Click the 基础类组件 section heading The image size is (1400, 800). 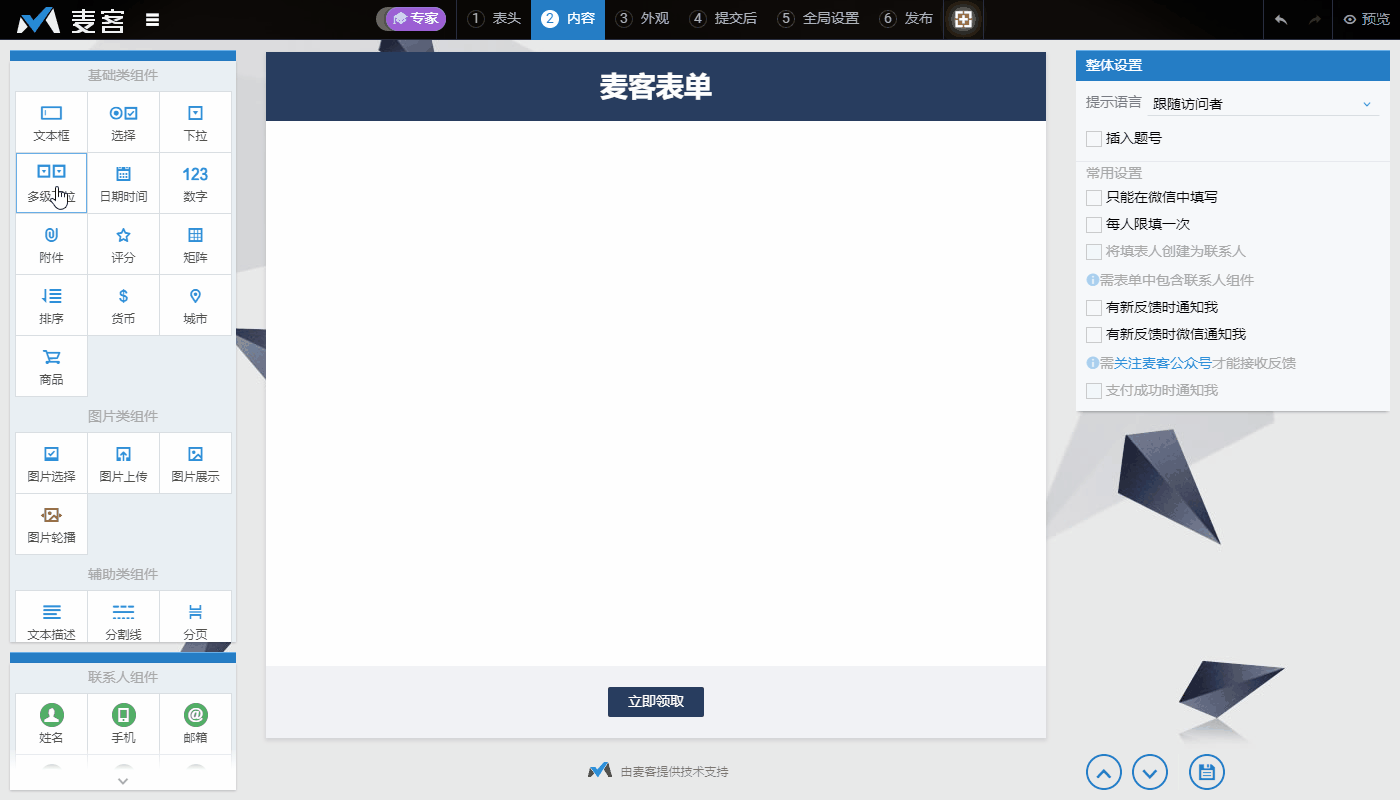click(123, 75)
